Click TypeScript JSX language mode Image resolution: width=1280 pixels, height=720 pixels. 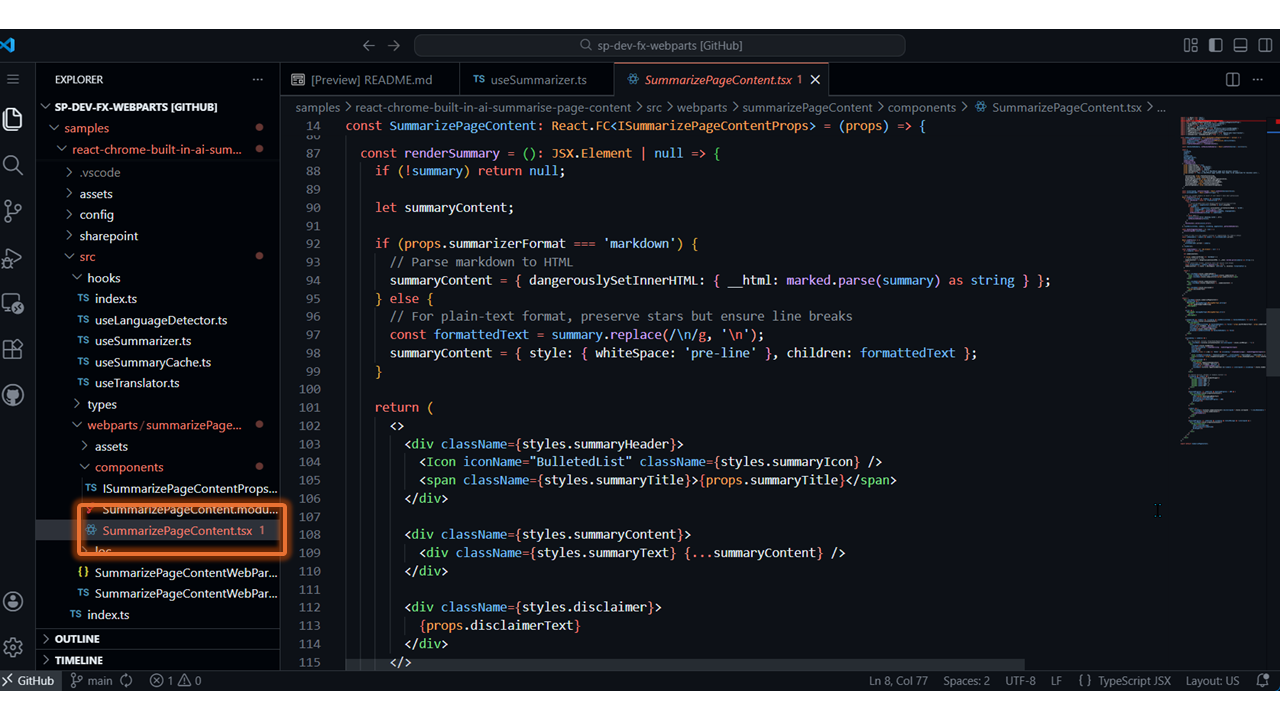(1133, 681)
